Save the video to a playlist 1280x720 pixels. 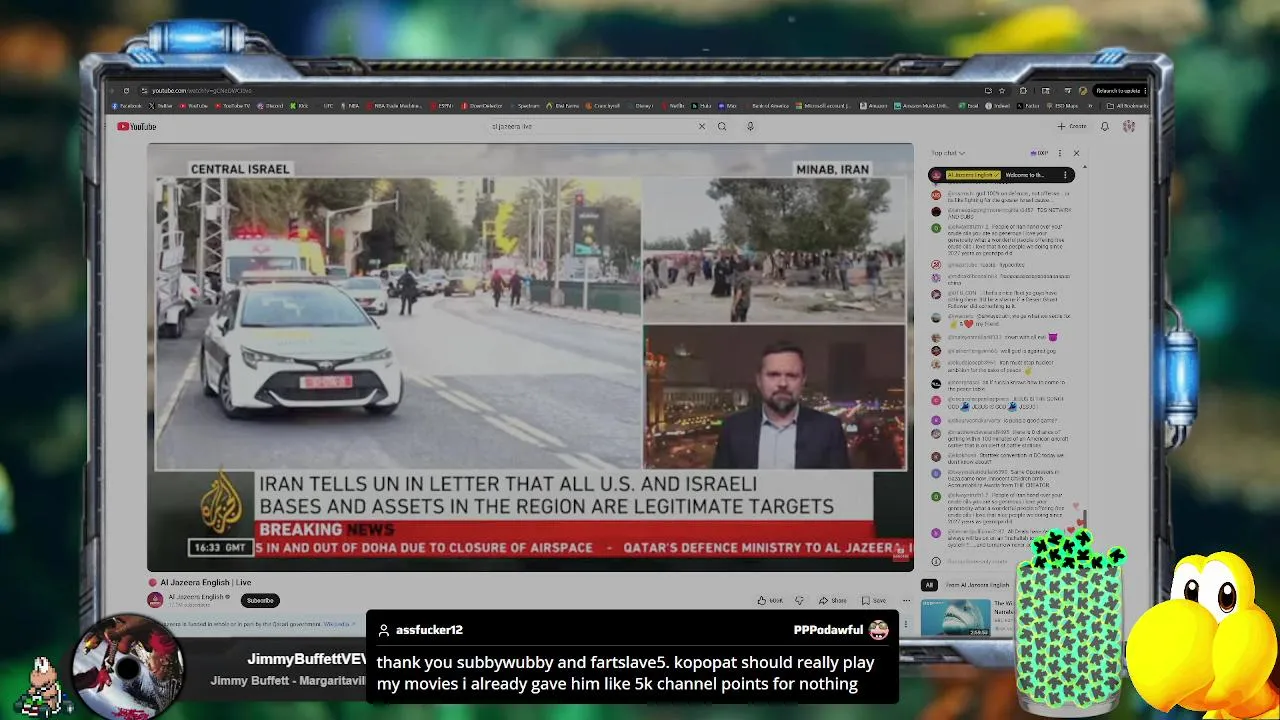[874, 600]
